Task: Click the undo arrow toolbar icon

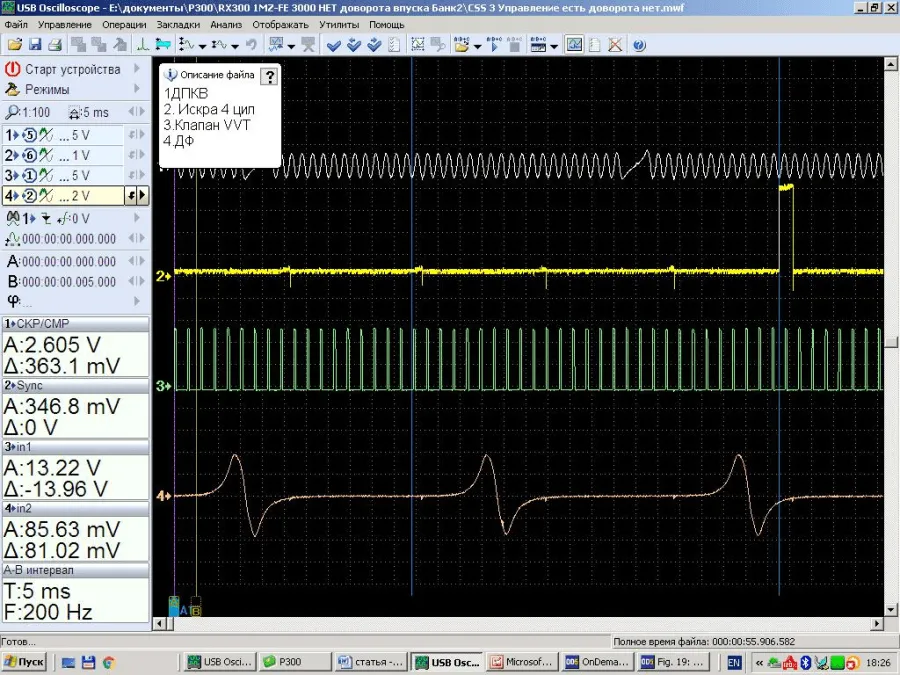Action: (x=251, y=45)
